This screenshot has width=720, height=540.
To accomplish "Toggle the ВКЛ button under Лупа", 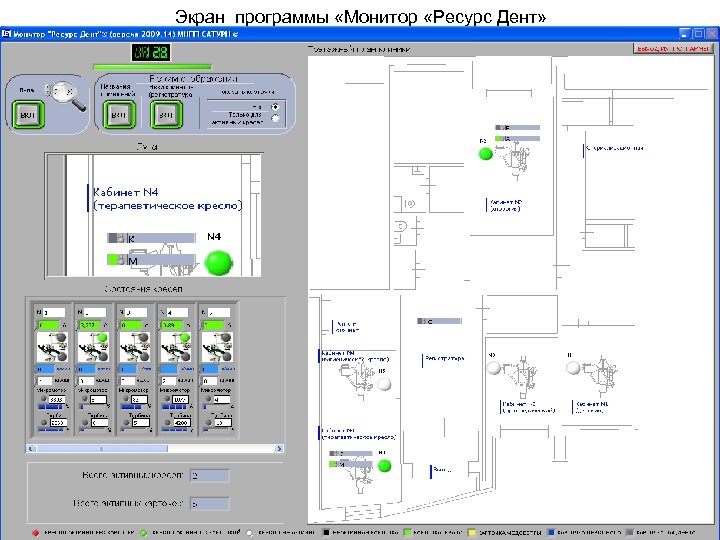I will pyautogui.click(x=28, y=115).
